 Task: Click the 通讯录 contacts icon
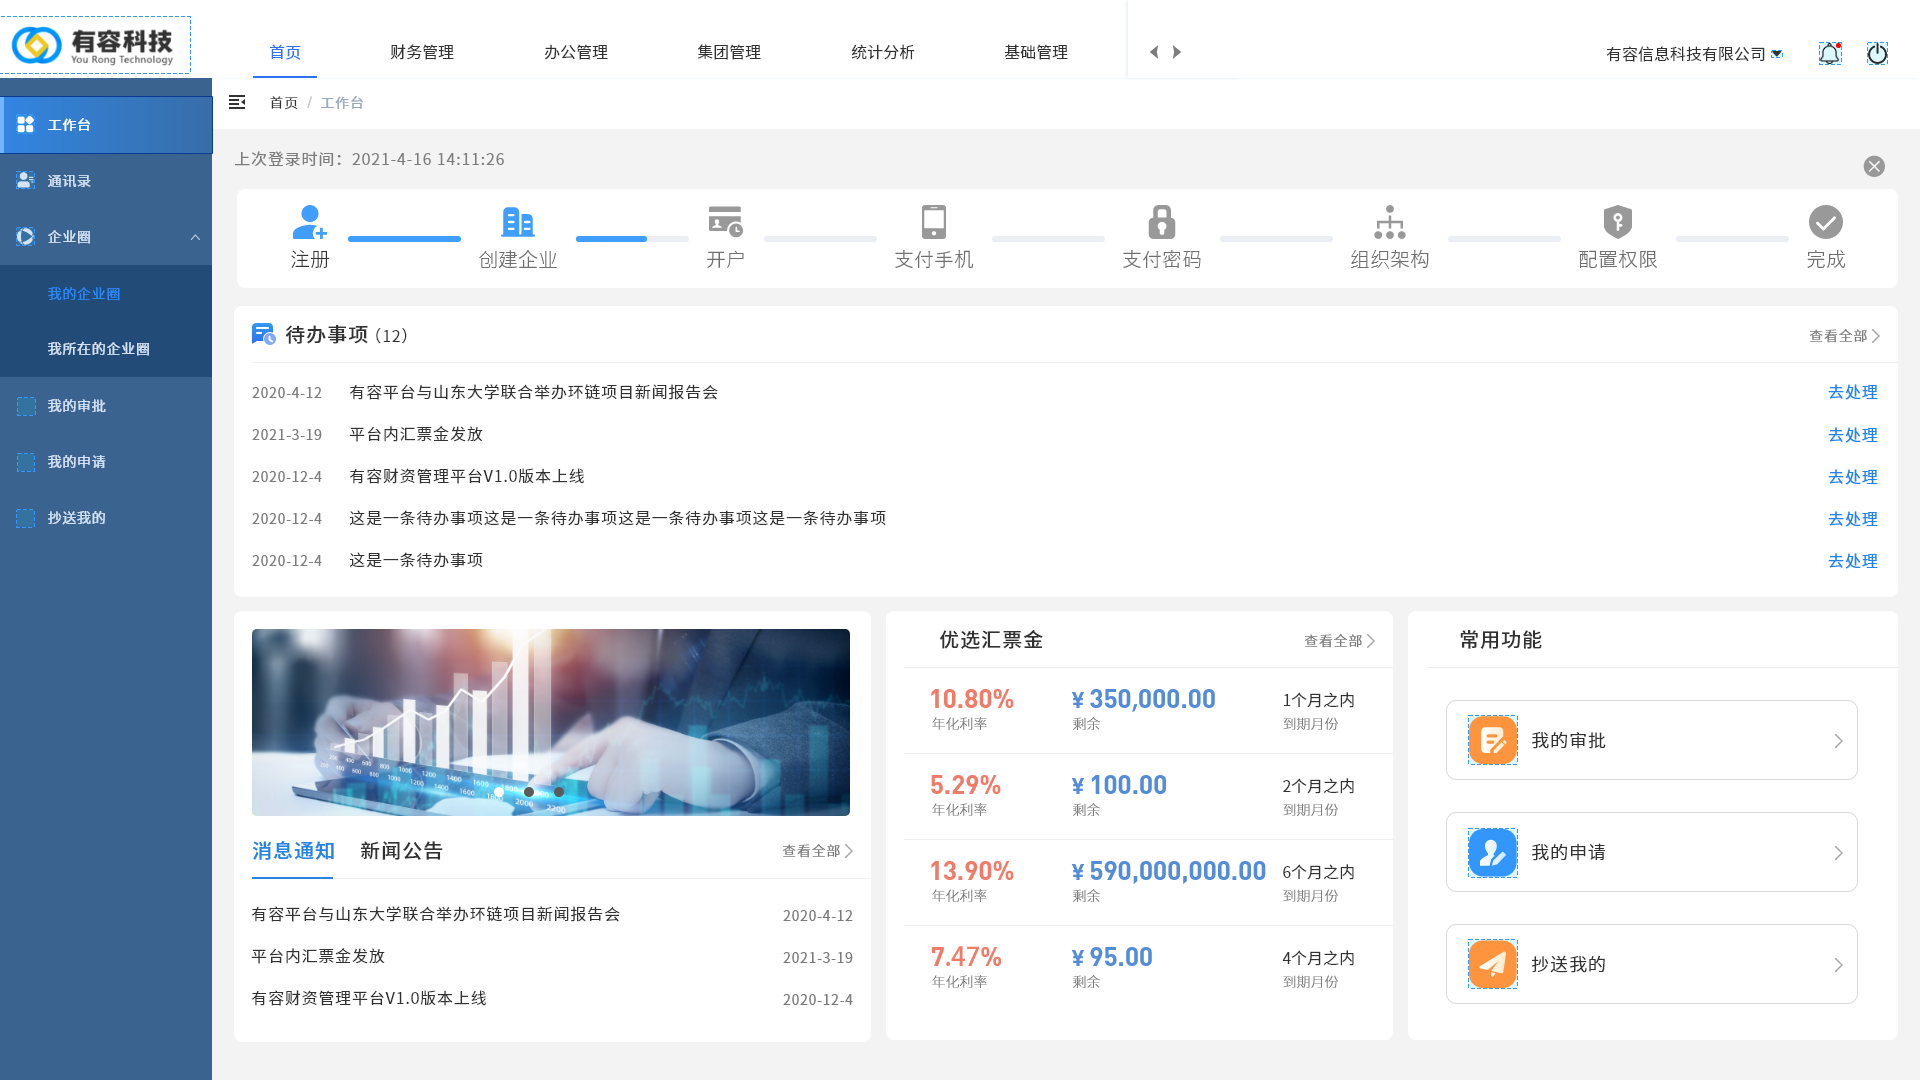[26, 180]
